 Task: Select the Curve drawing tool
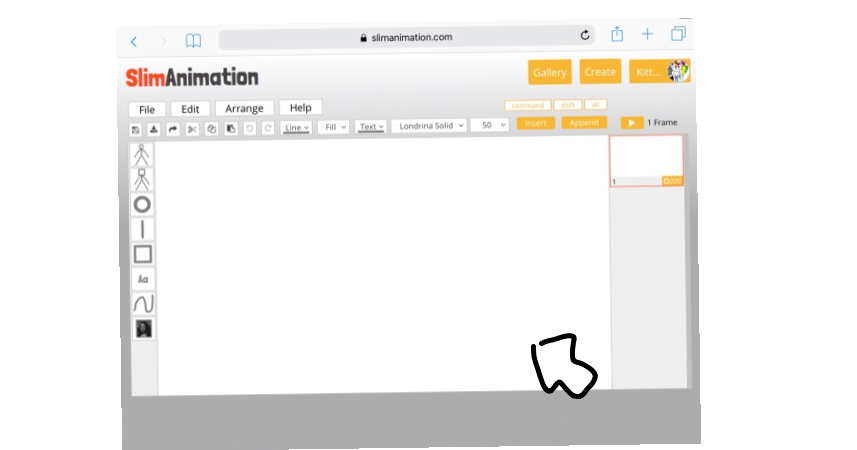pyautogui.click(x=144, y=304)
